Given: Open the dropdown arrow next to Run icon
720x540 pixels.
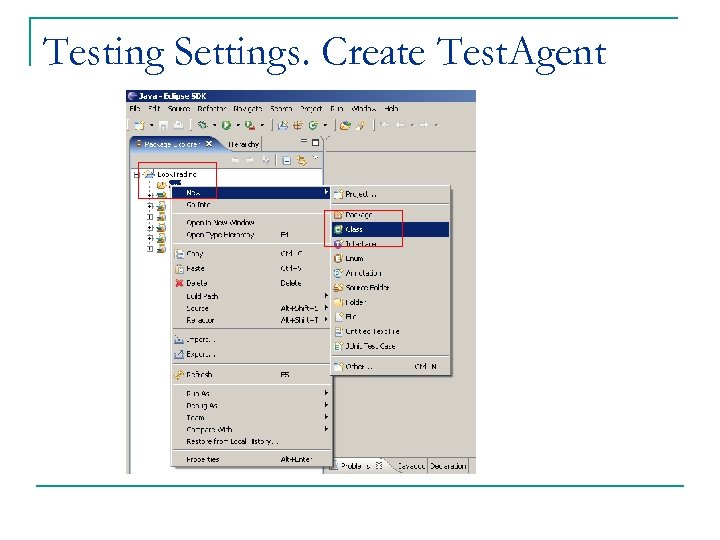Looking at the screenshot, I should point(238,125).
